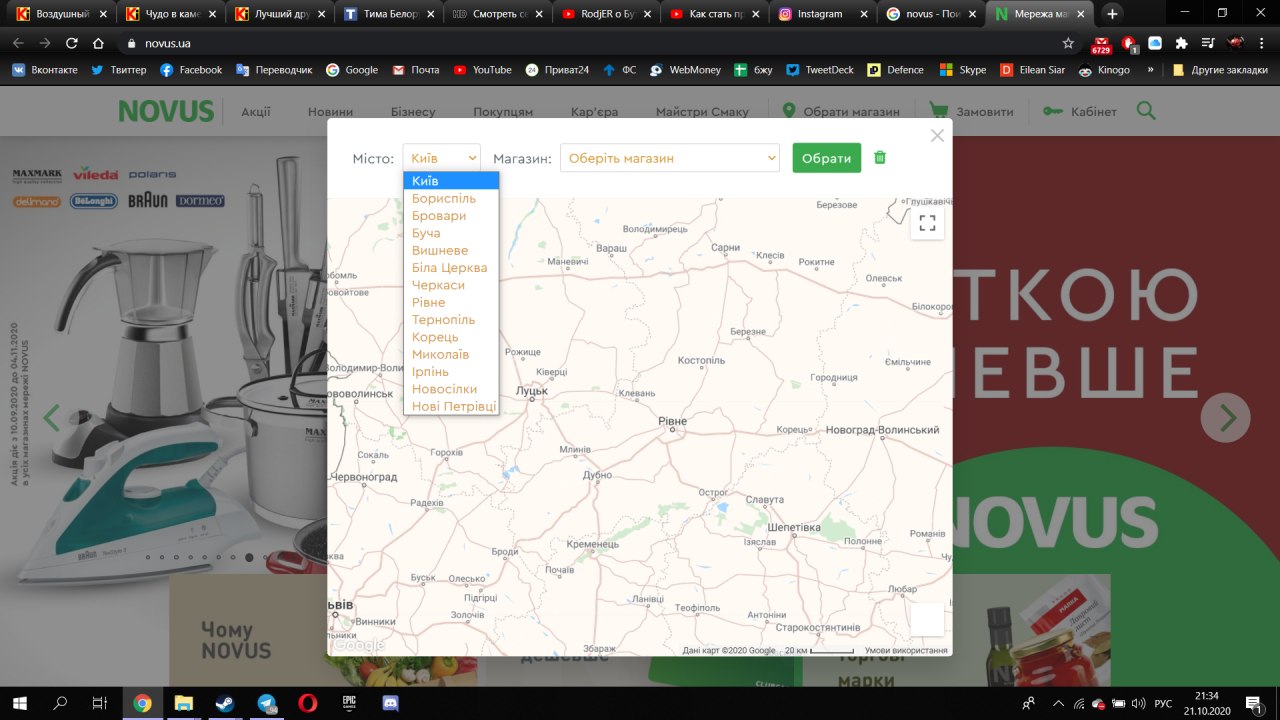Viewport: 1280px width, 720px height.
Task: Click the Луцьк city label on the map
Action: pos(532,391)
